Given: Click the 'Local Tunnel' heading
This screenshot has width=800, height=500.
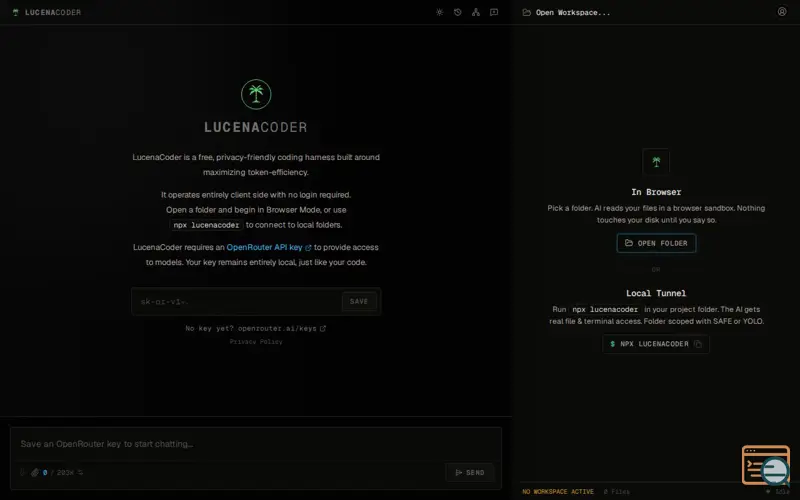Looking at the screenshot, I should click(656, 293).
